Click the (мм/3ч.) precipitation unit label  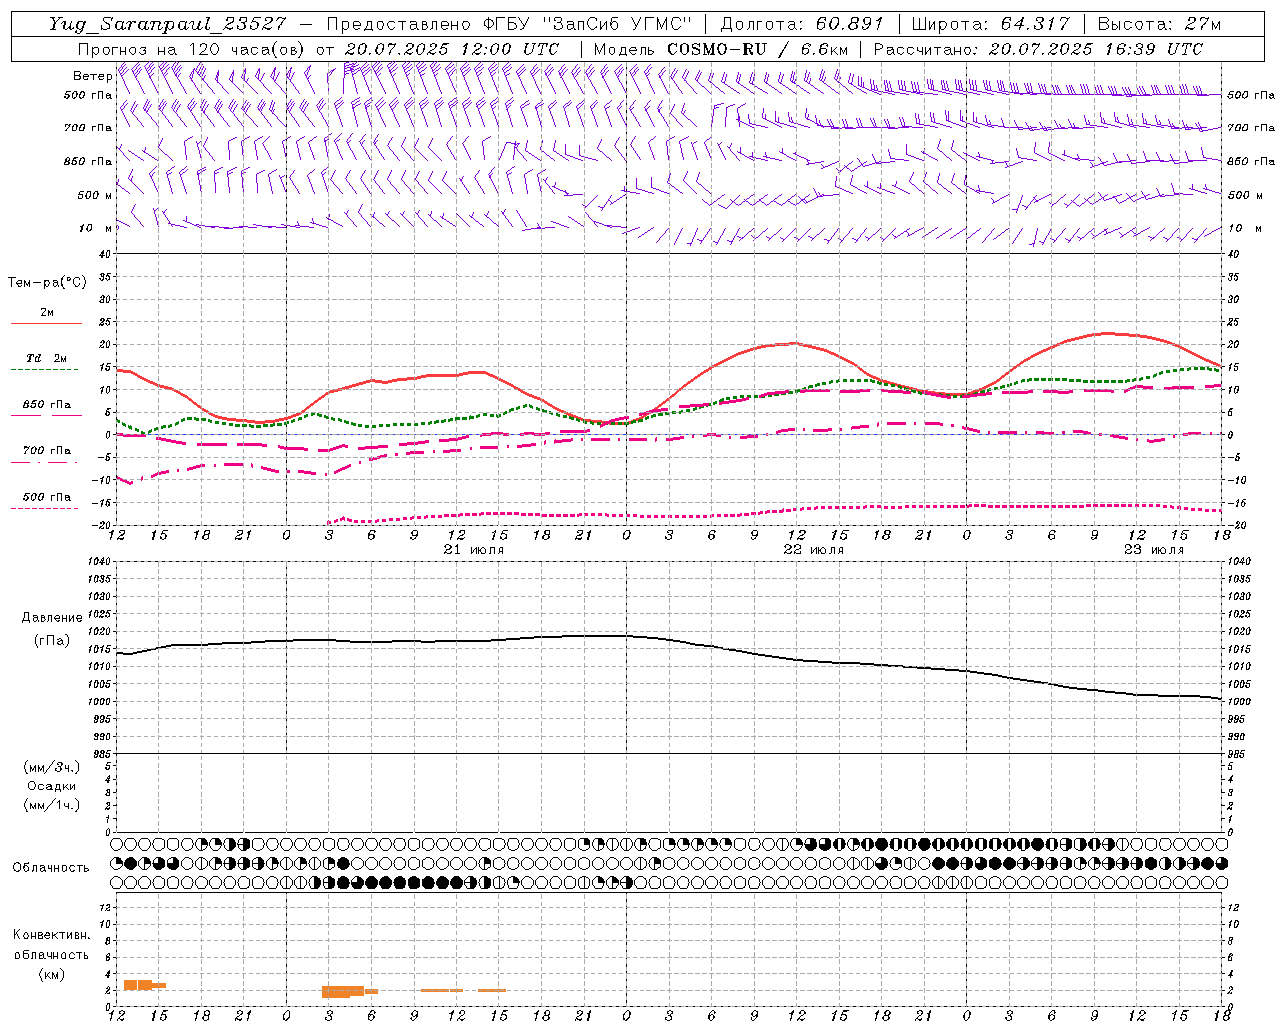(x=52, y=767)
